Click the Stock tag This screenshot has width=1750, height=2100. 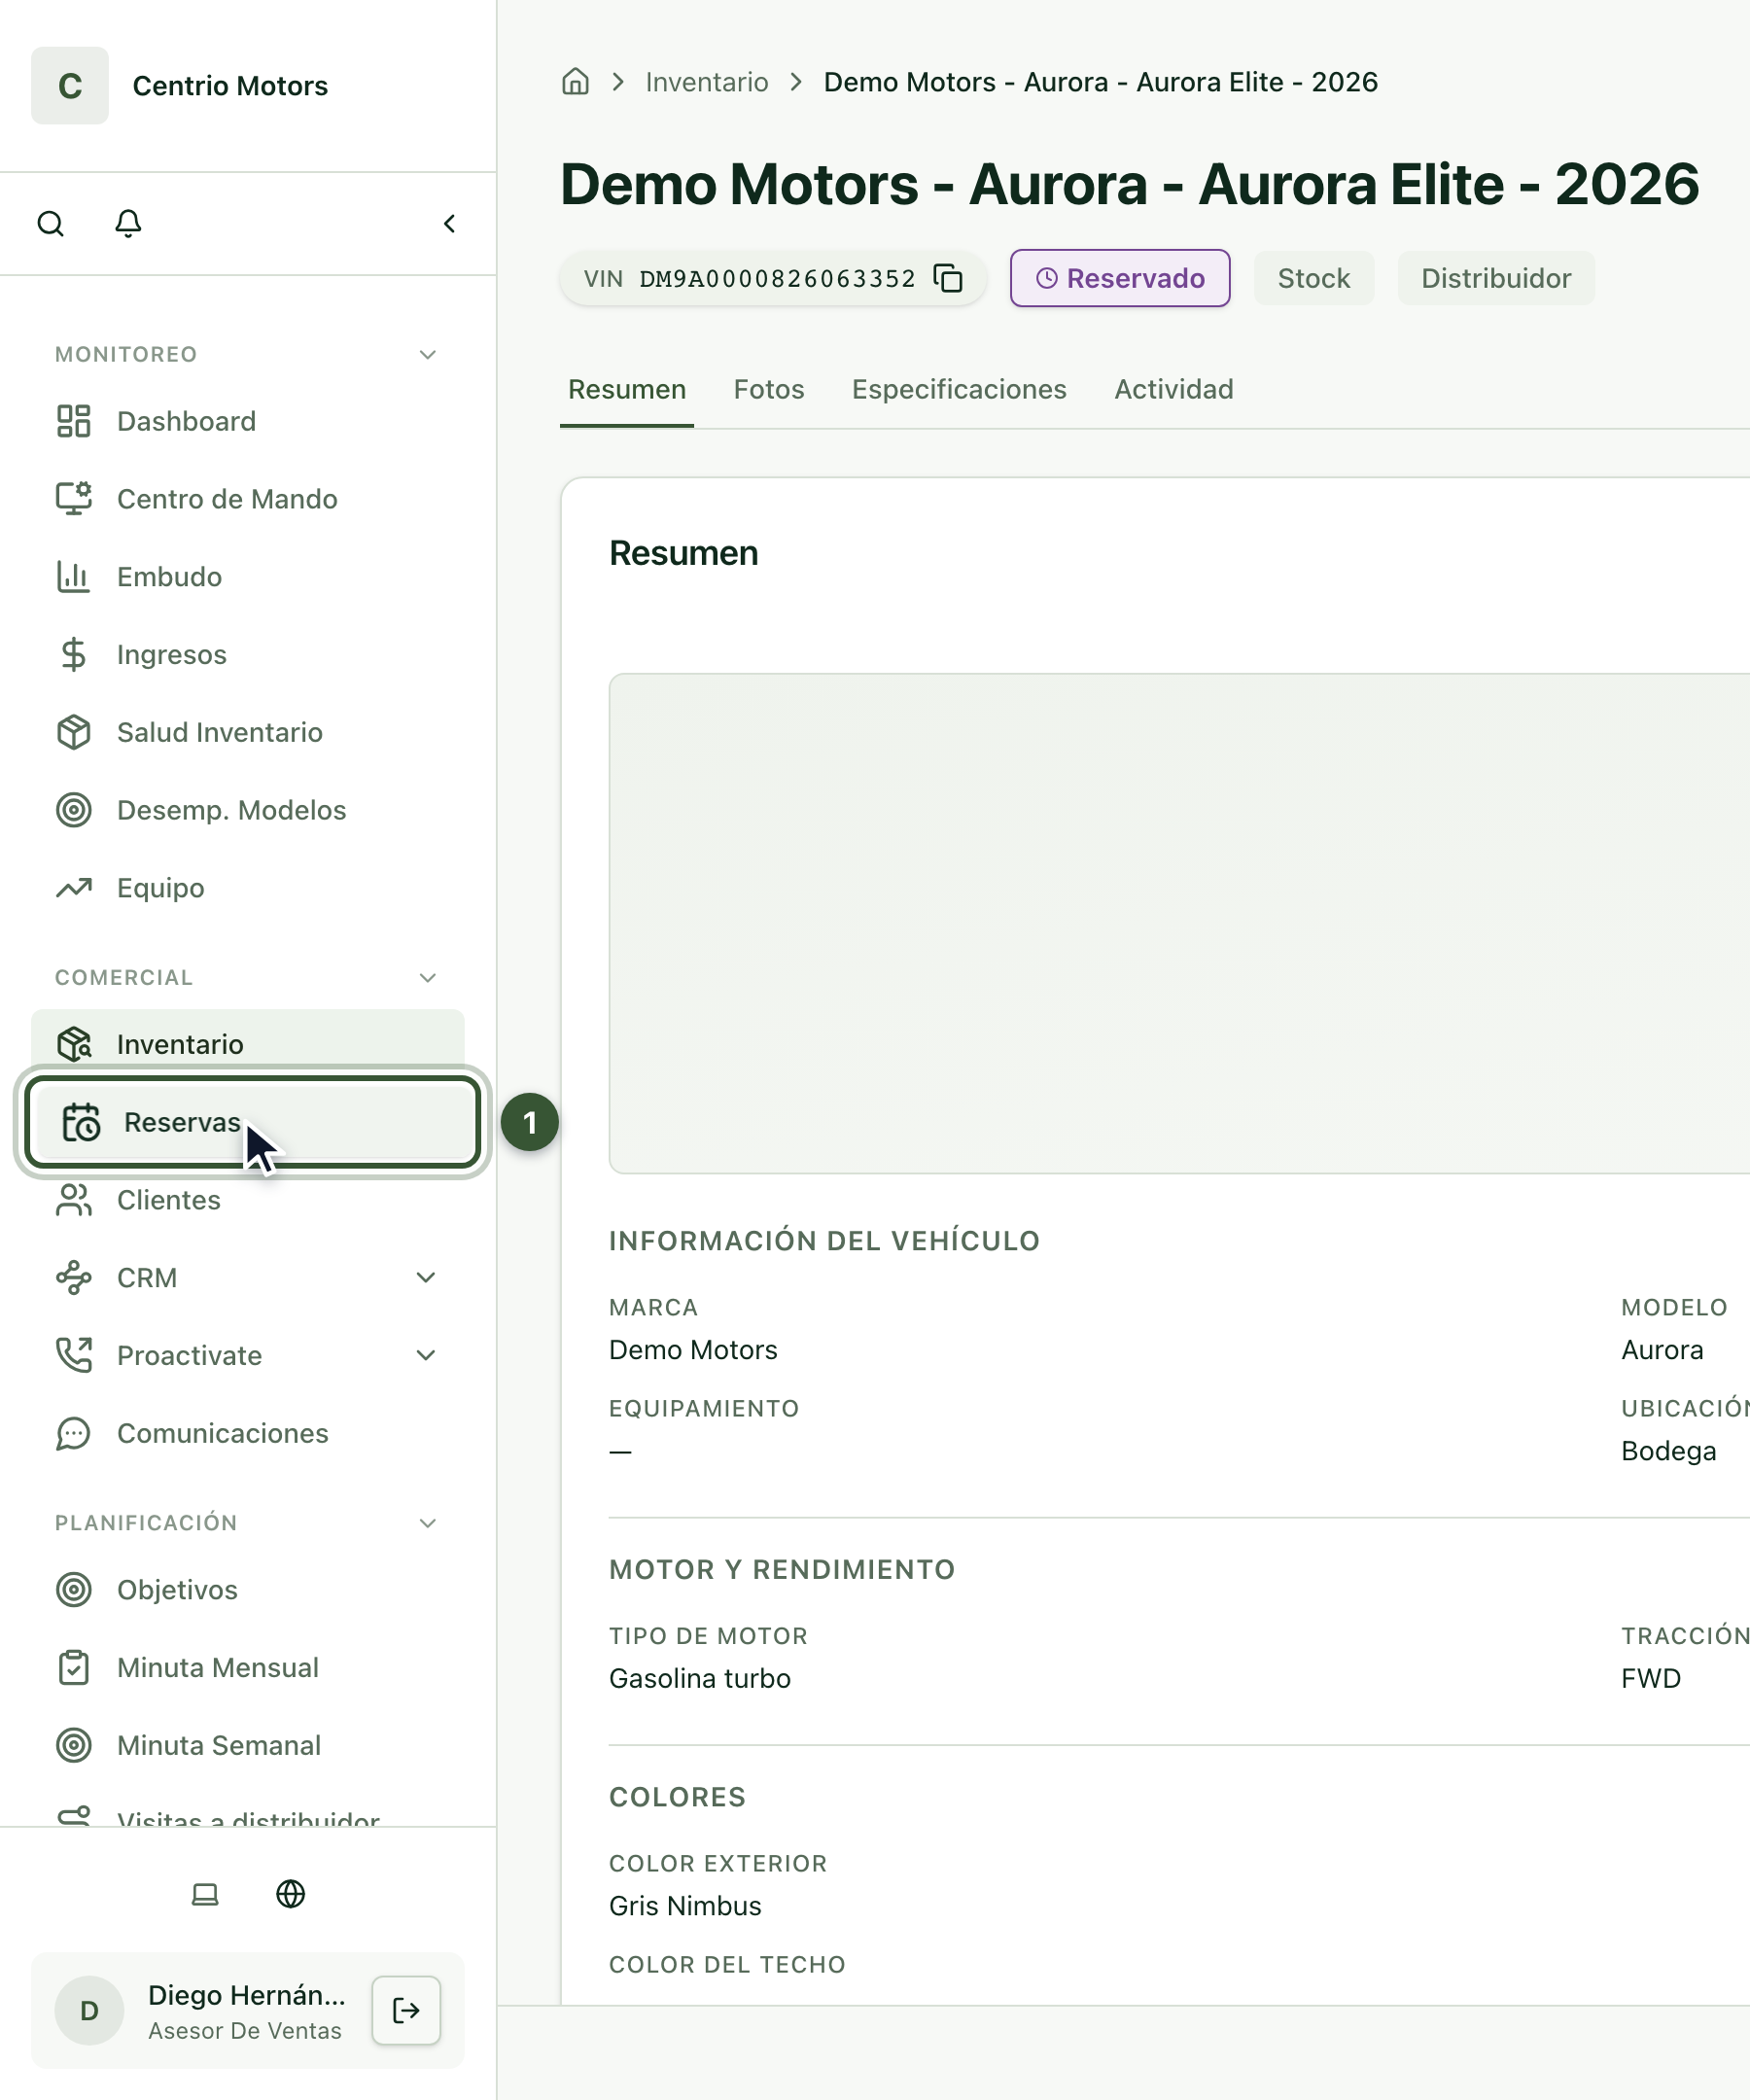(1314, 278)
